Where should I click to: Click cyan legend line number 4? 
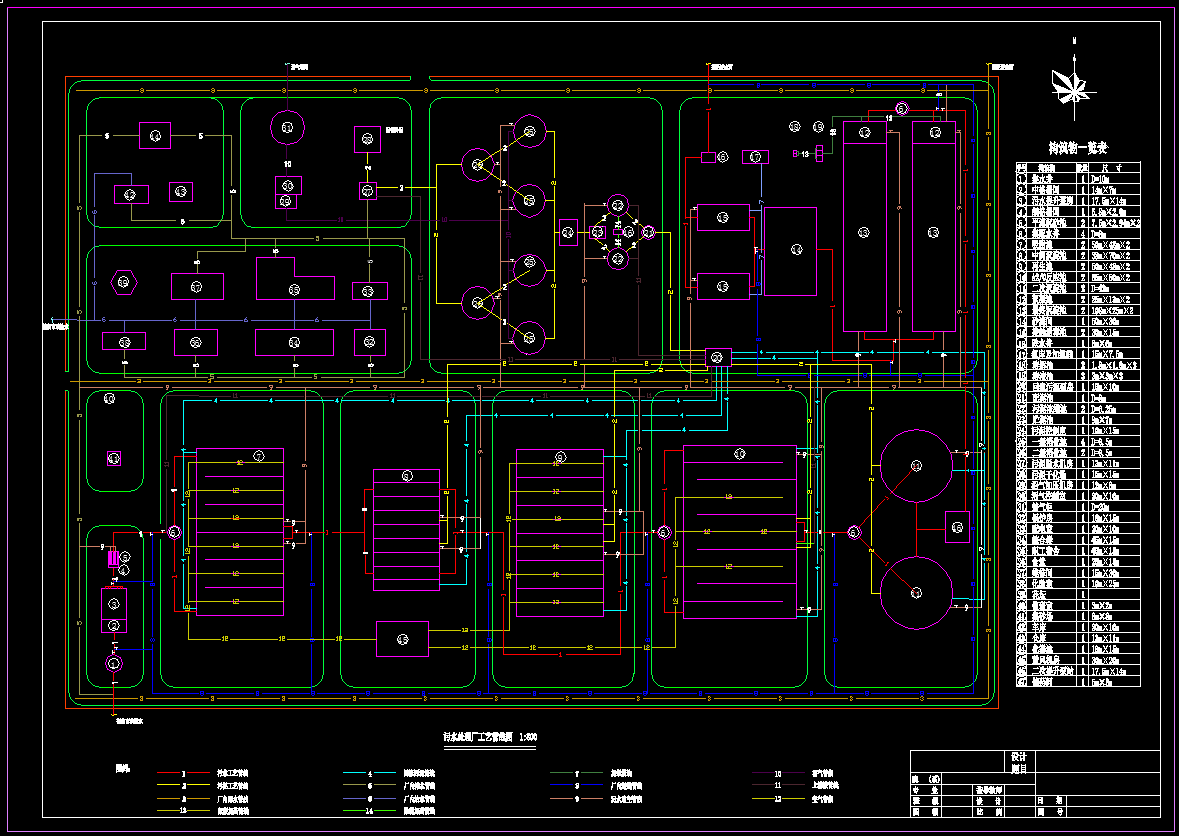[369, 774]
